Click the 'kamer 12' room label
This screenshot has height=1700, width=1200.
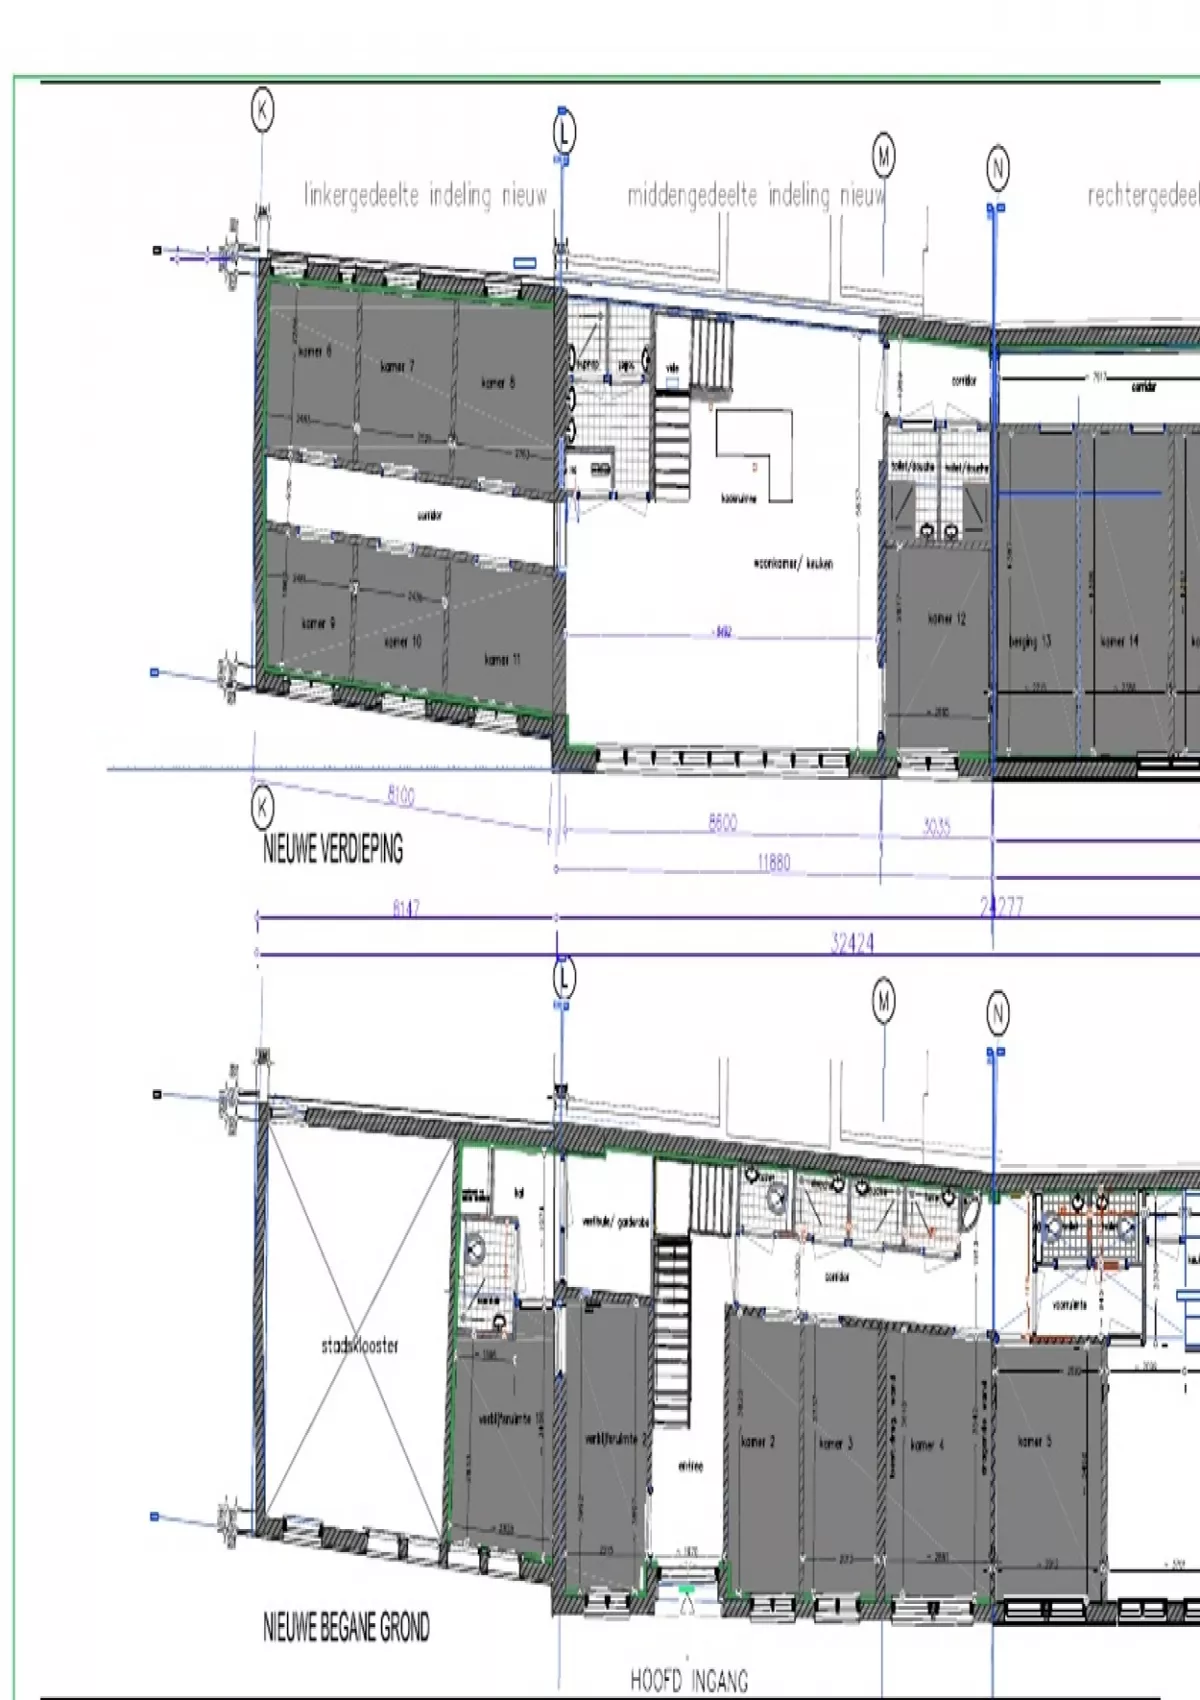pyautogui.click(x=947, y=619)
